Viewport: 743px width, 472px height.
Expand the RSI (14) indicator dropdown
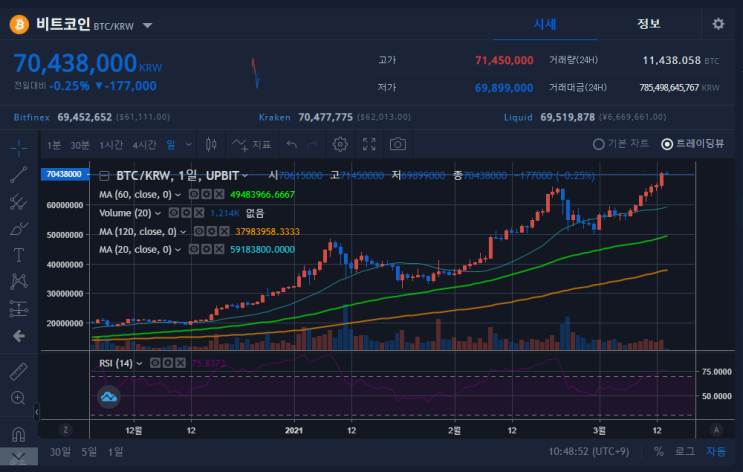pyautogui.click(x=139, y=363)
